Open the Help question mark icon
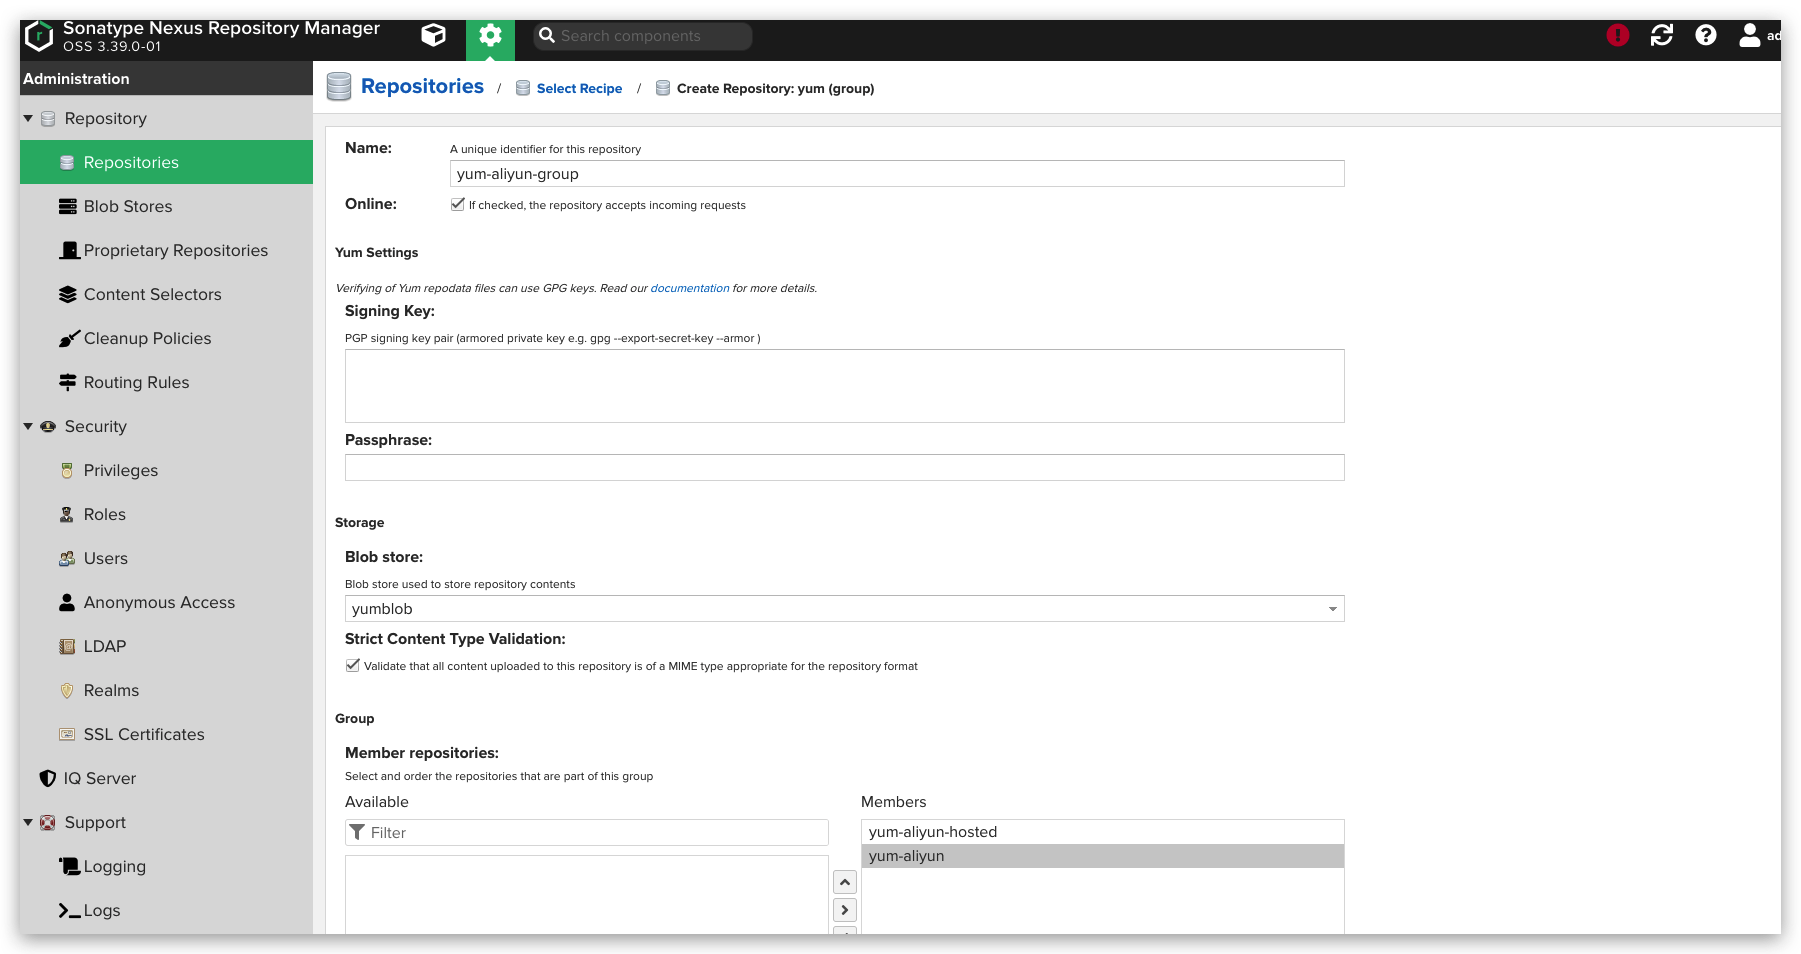The width and height of the screenshot is (1801, 954). 1705,36
